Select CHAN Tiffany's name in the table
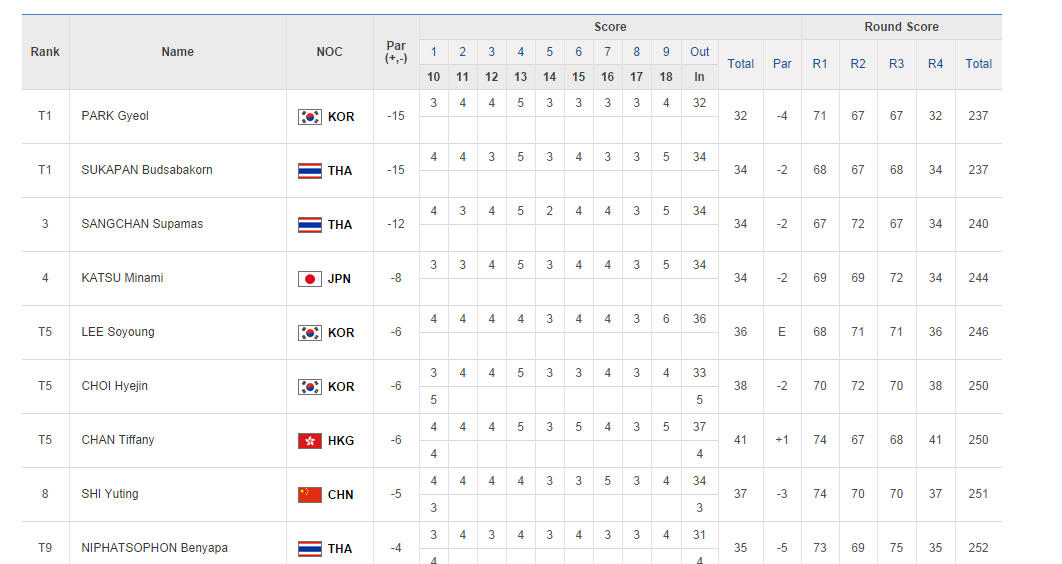The height and width of the screenshot is (564, 1062). point(118,440)
